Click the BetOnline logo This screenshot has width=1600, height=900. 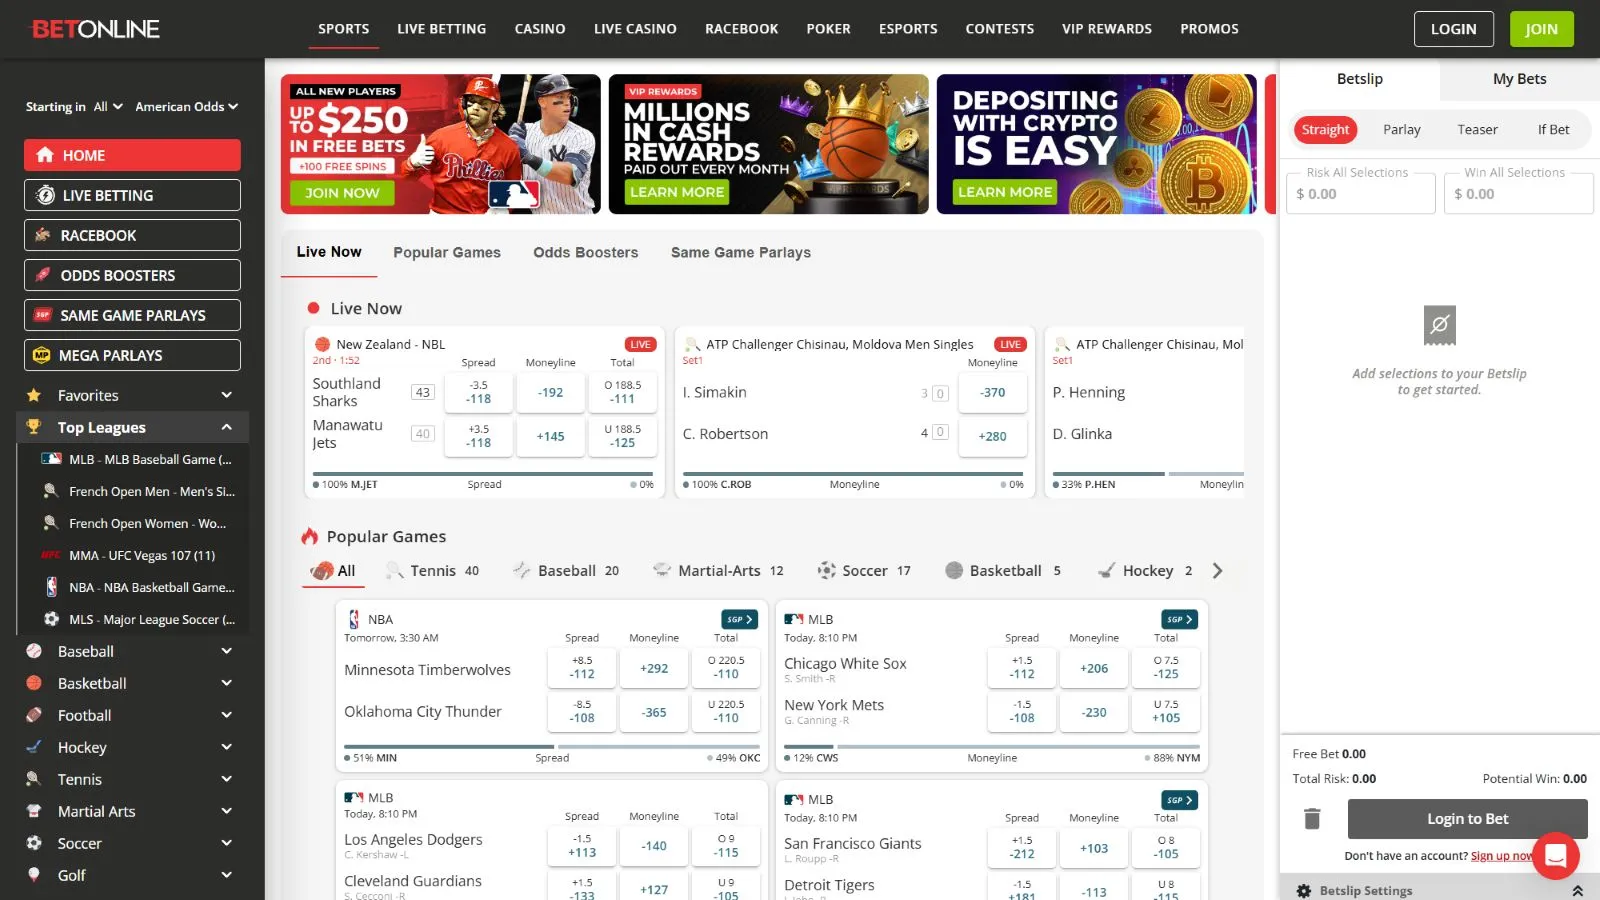(96, 29)
